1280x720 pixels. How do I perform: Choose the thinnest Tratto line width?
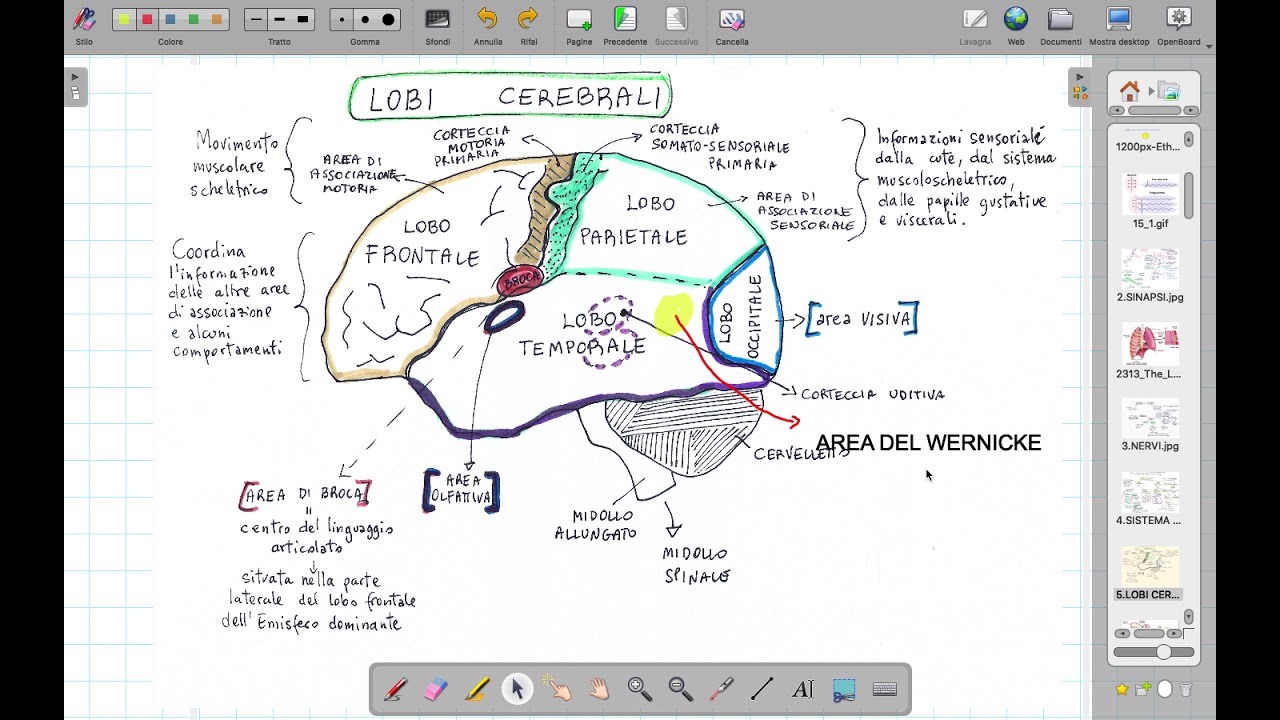point(256,19)
